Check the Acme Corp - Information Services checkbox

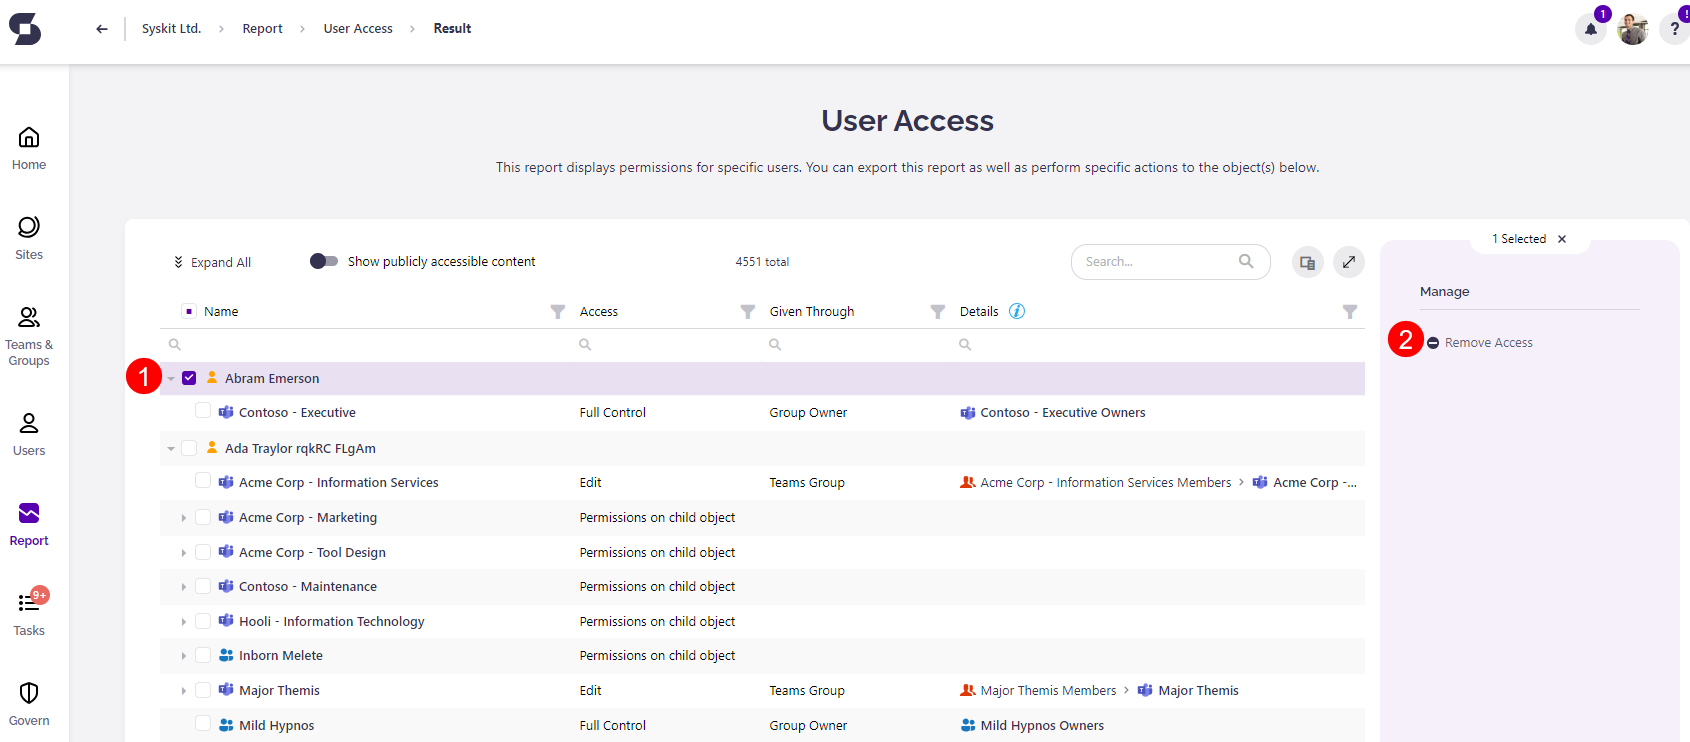point(203,481)
